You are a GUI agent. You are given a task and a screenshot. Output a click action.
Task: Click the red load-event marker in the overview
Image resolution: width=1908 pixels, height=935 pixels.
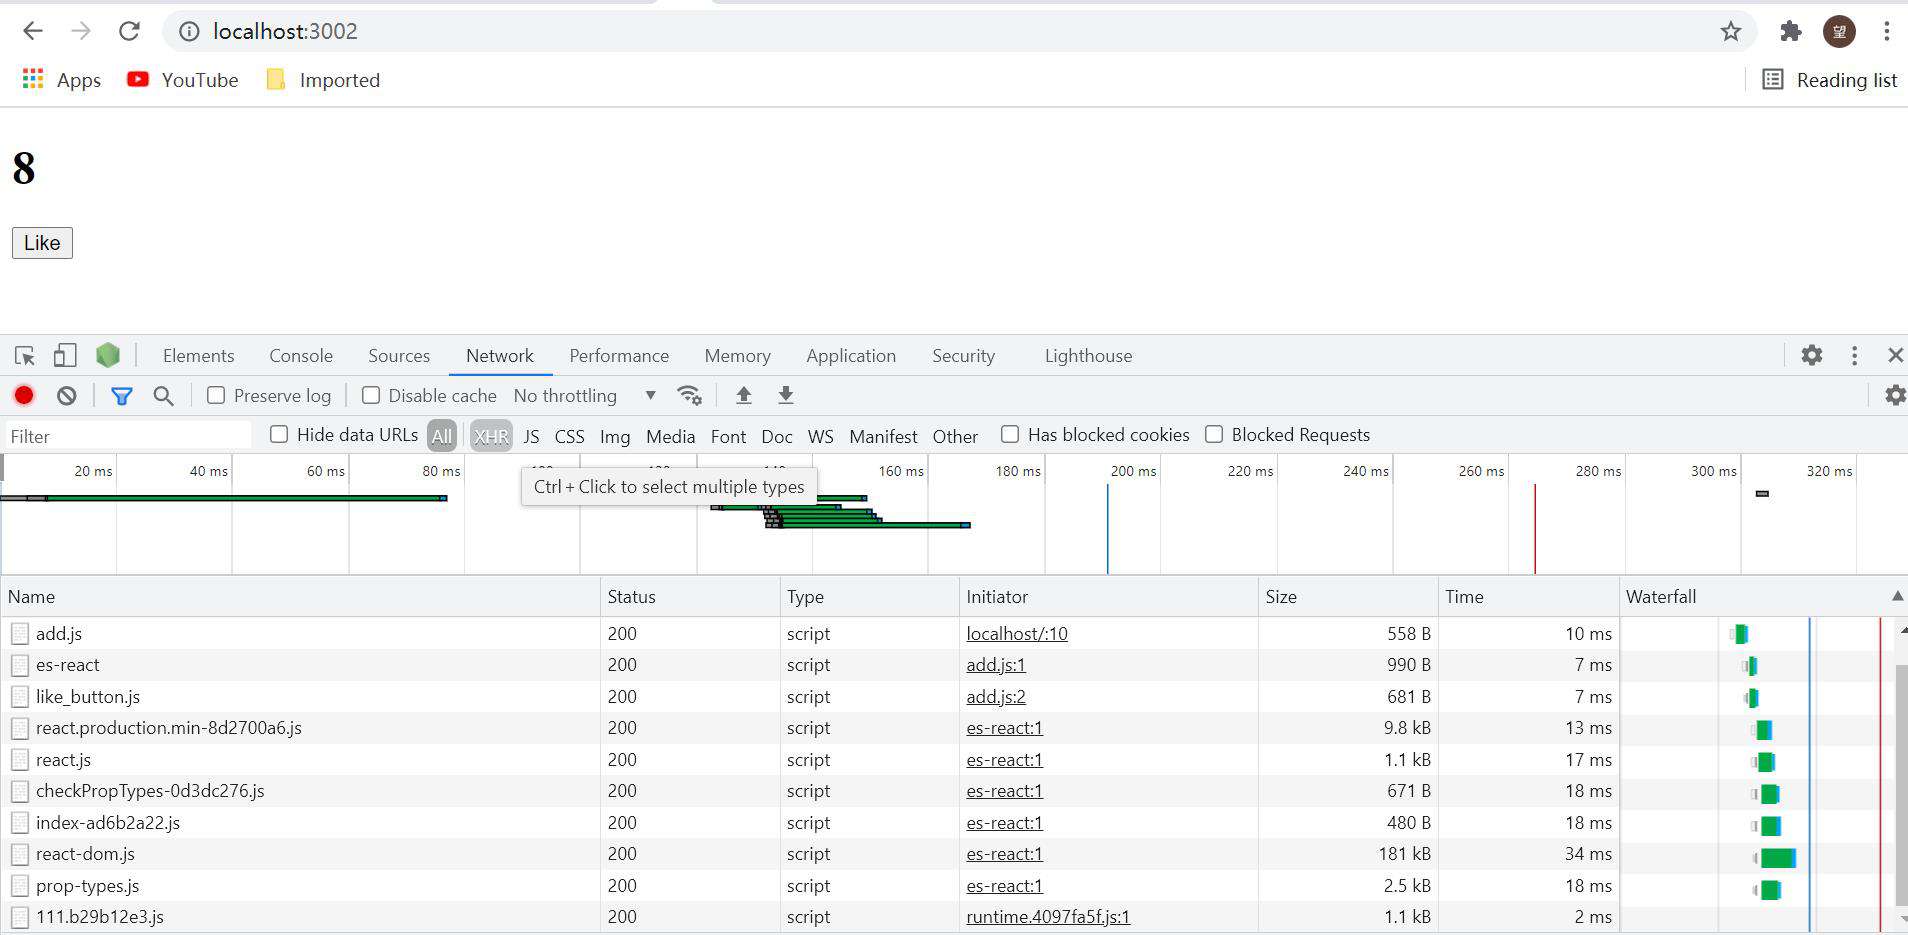[1535, 529]
